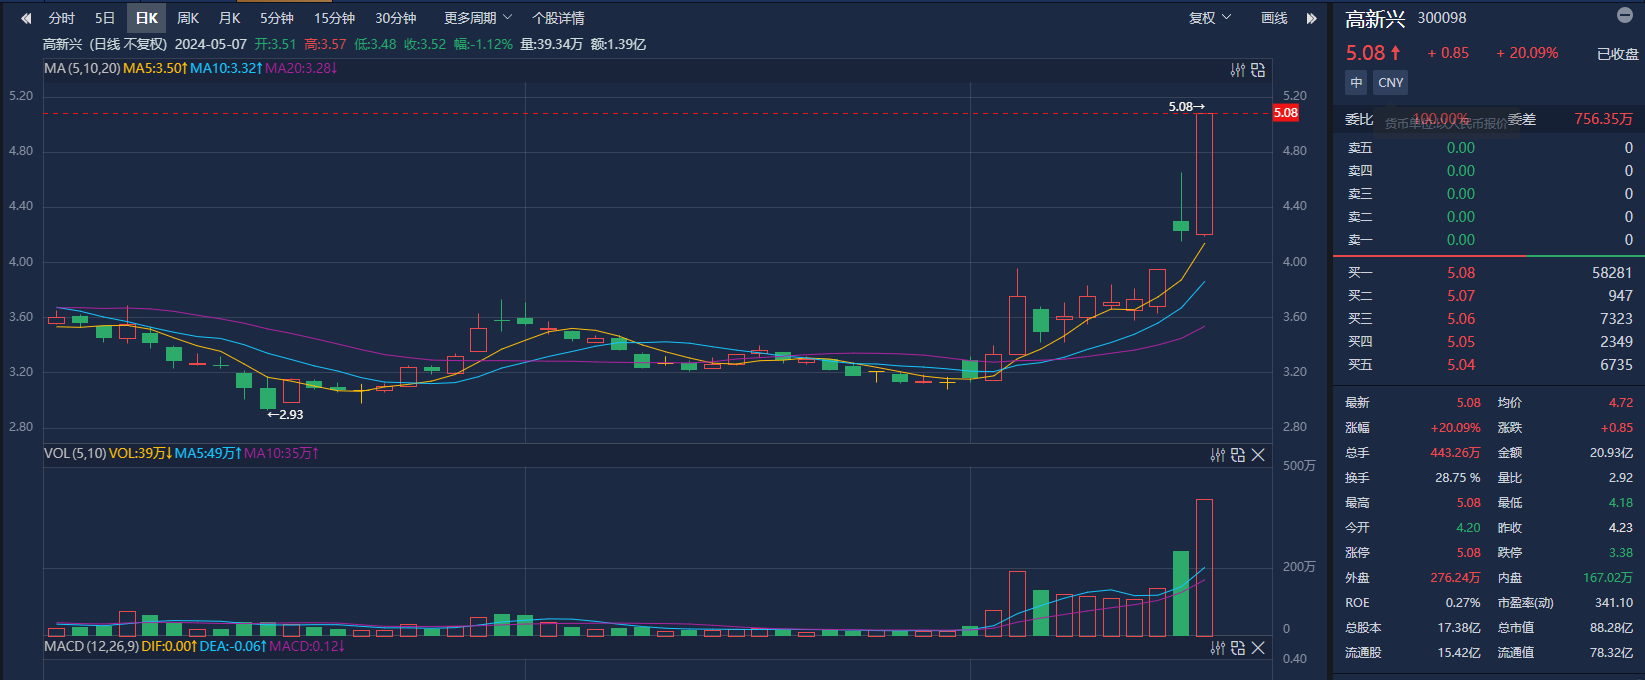Click the 买二 bid price 5.07
Screen dimensions: 1645x680
[1461, 296]
